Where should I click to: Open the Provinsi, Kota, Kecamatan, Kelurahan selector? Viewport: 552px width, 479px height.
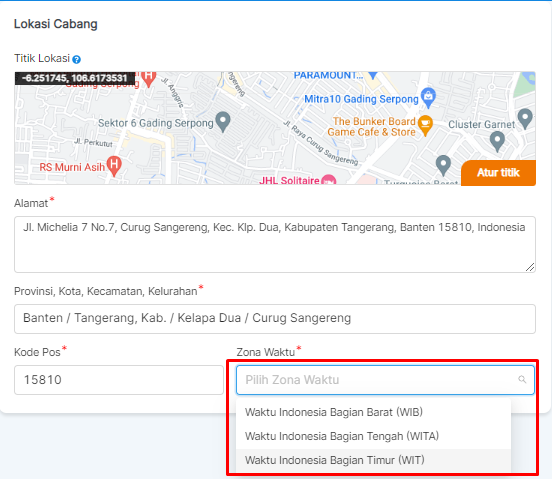click(275, 319)
